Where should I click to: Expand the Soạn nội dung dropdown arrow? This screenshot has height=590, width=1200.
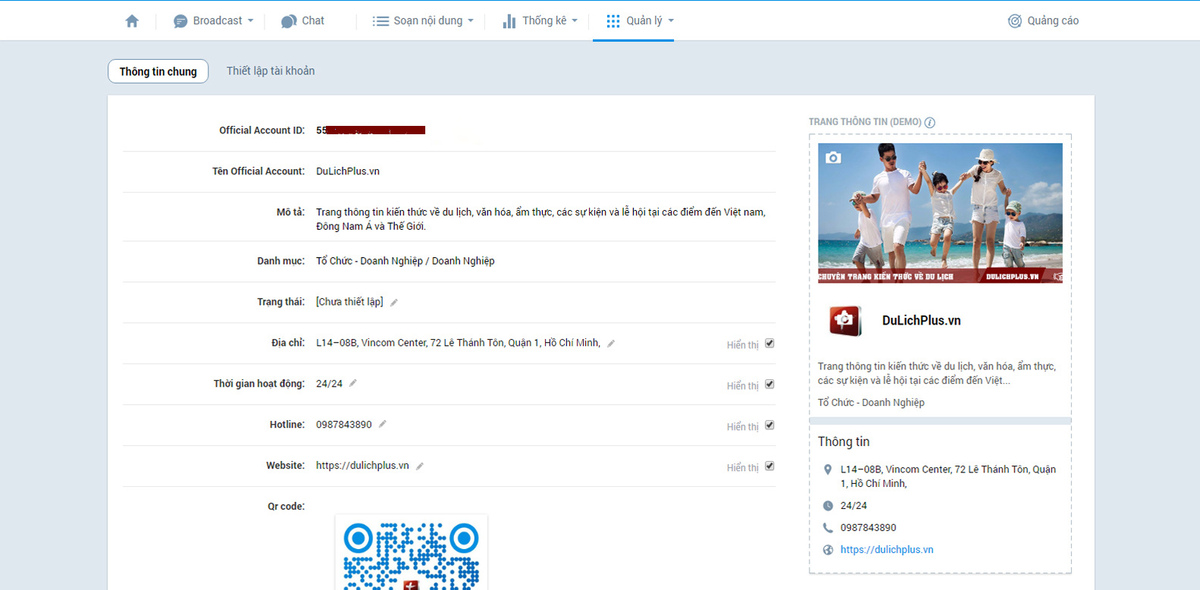point(470,21)
